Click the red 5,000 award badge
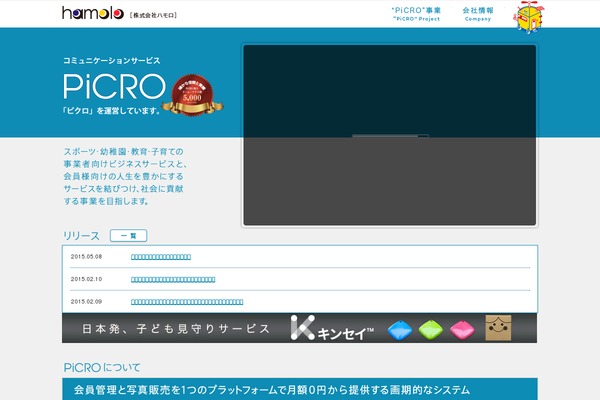Screen dimensions: 600x400 192,95
